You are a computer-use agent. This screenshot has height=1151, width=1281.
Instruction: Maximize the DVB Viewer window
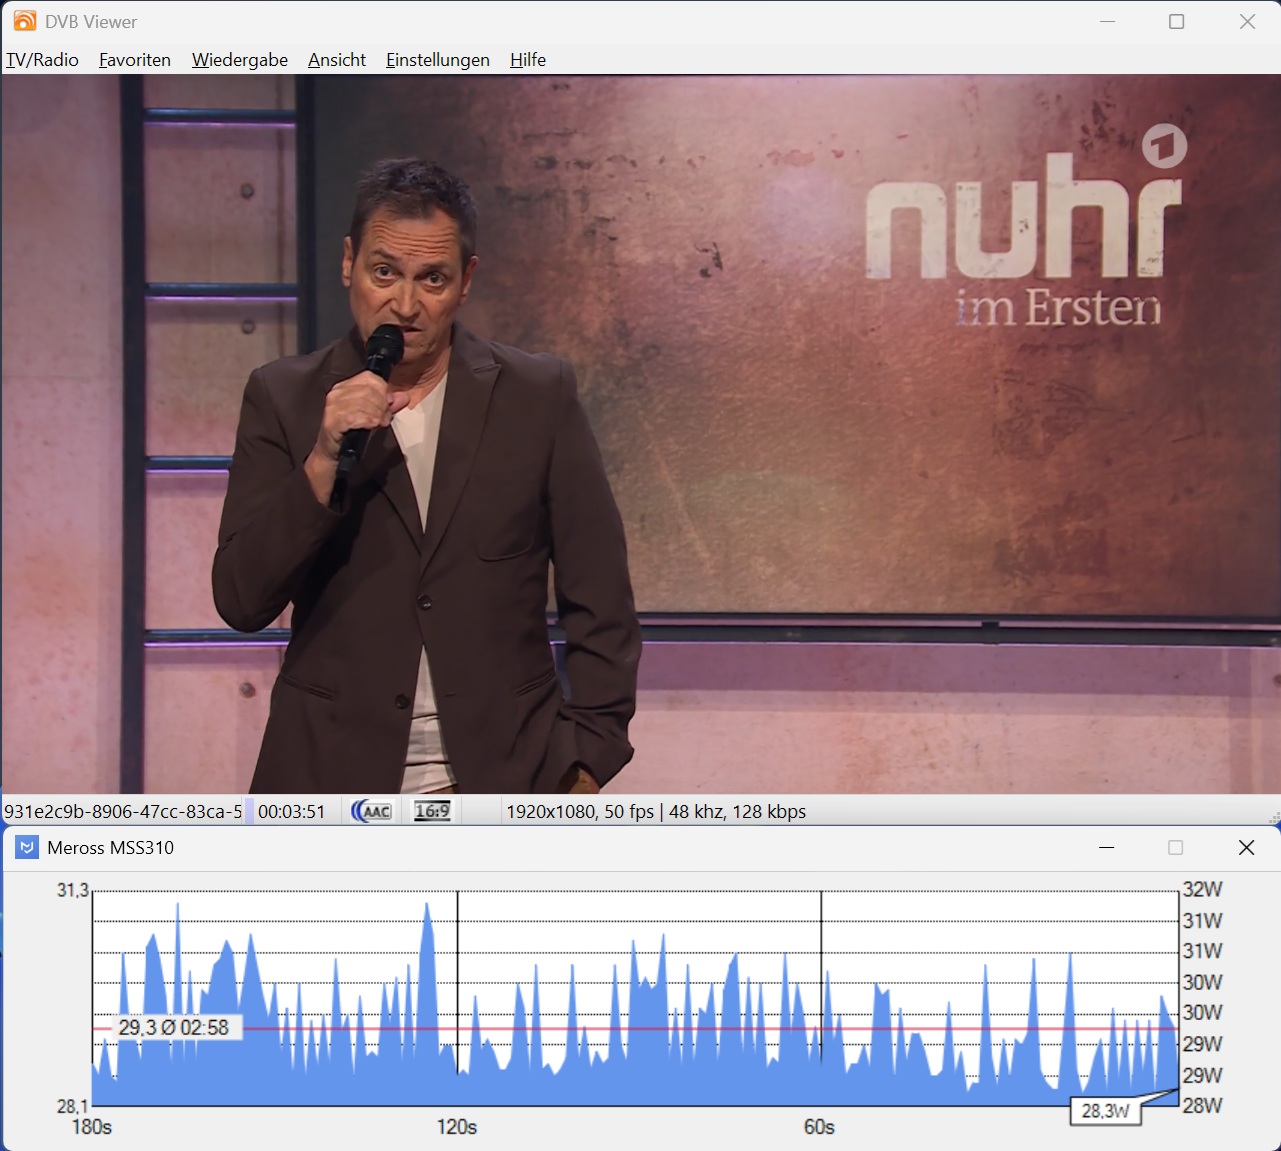point(1177,21)
